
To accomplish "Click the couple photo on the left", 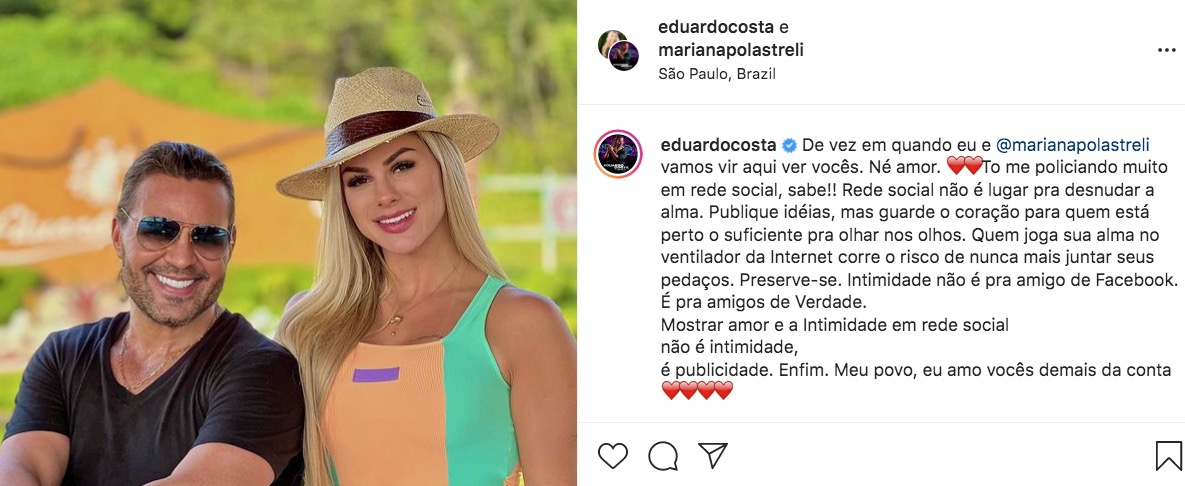I will pos(288,243).
